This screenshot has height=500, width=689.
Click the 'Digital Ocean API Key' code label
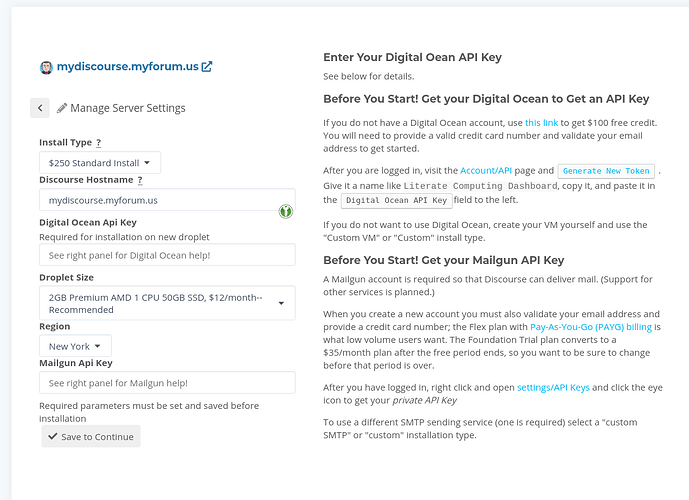396,200
